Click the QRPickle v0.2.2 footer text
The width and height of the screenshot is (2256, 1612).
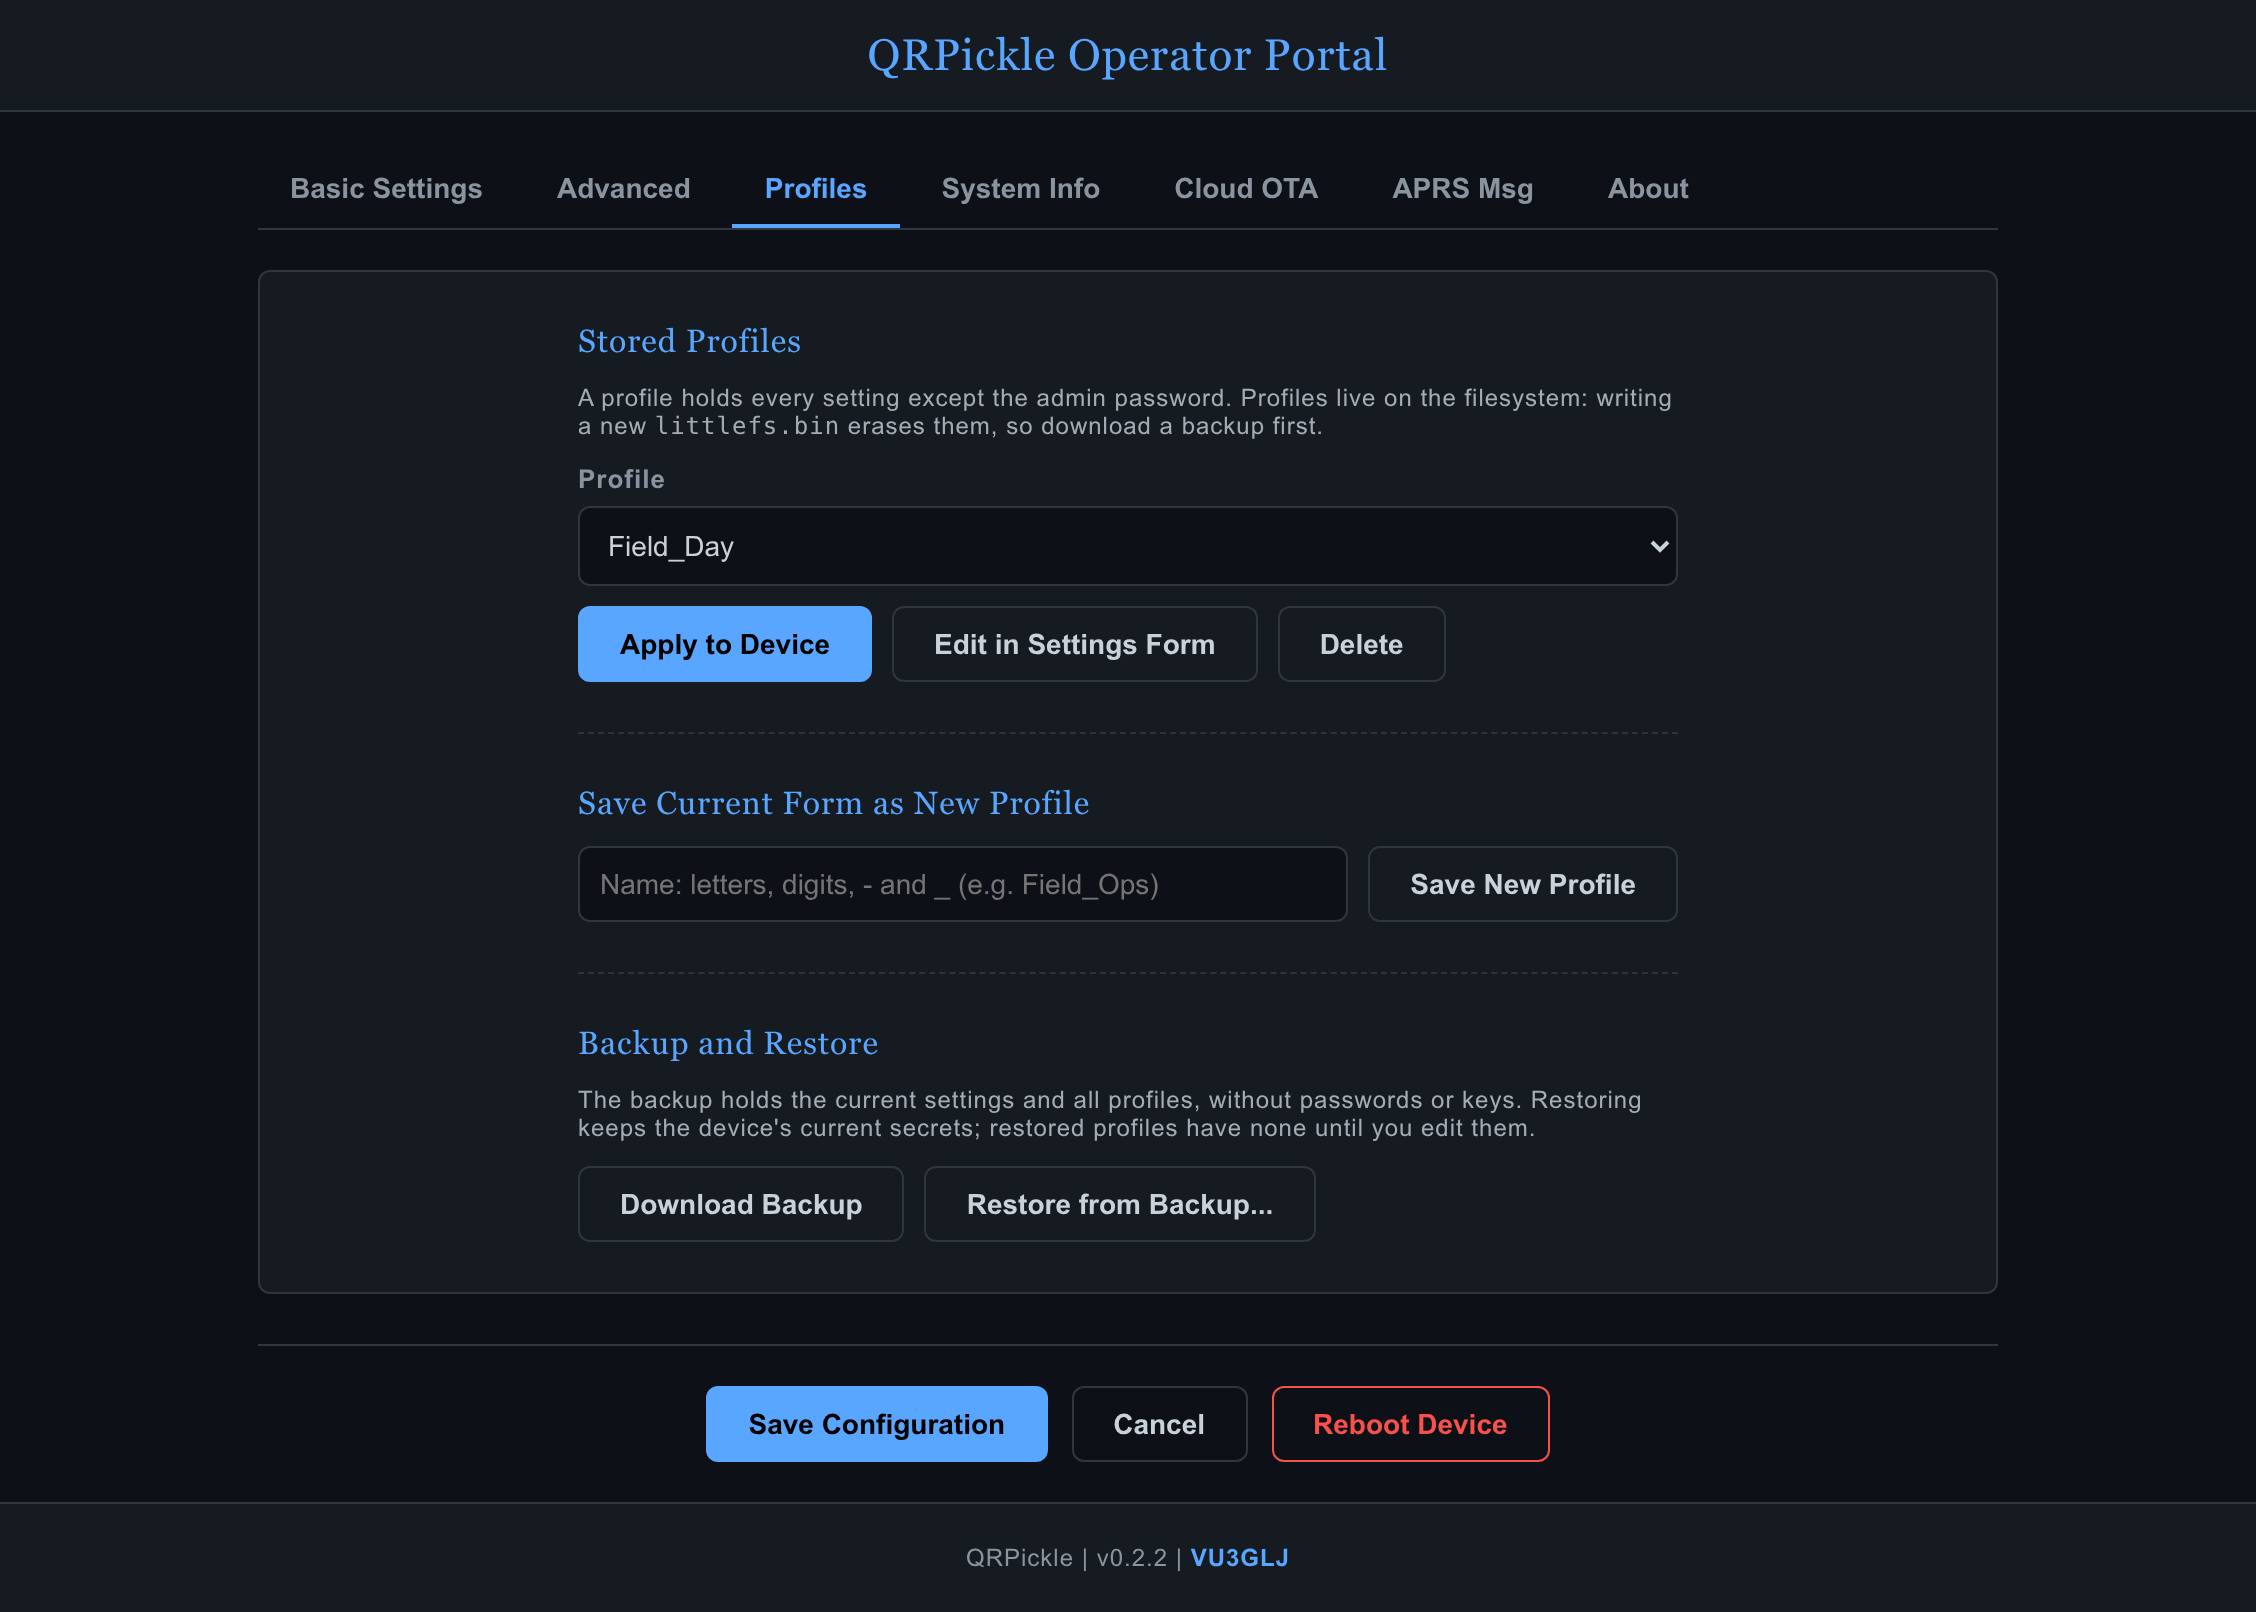coord(1066,1558)
